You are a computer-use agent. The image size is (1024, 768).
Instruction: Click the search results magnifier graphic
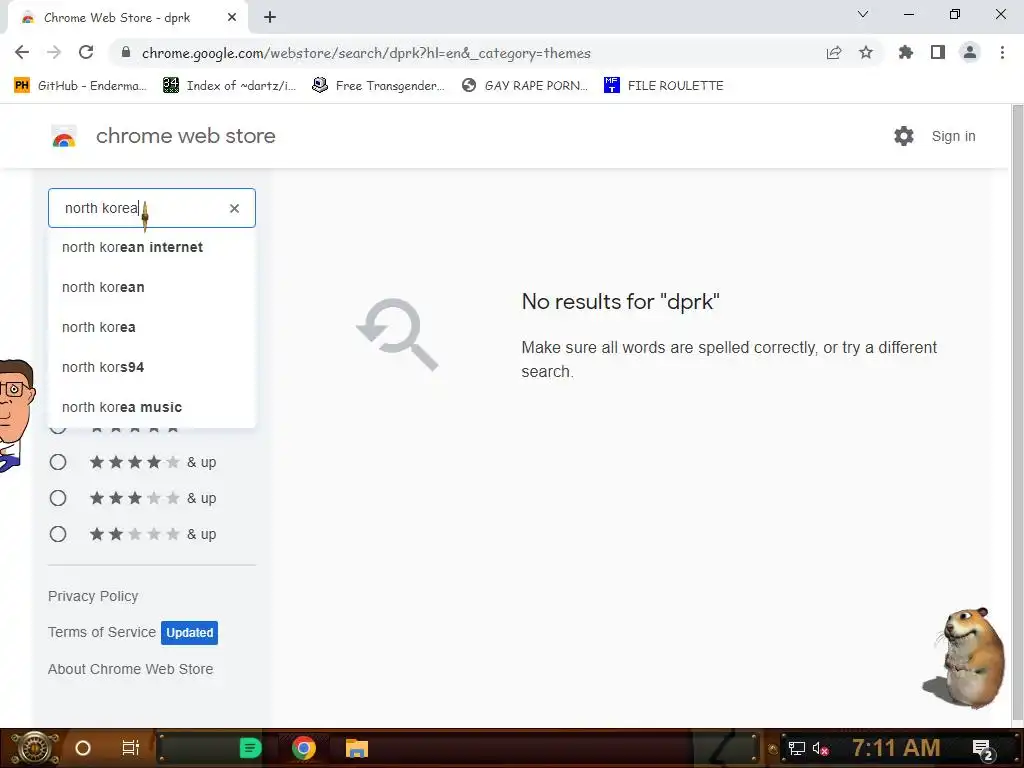click(x=397, y=334)
